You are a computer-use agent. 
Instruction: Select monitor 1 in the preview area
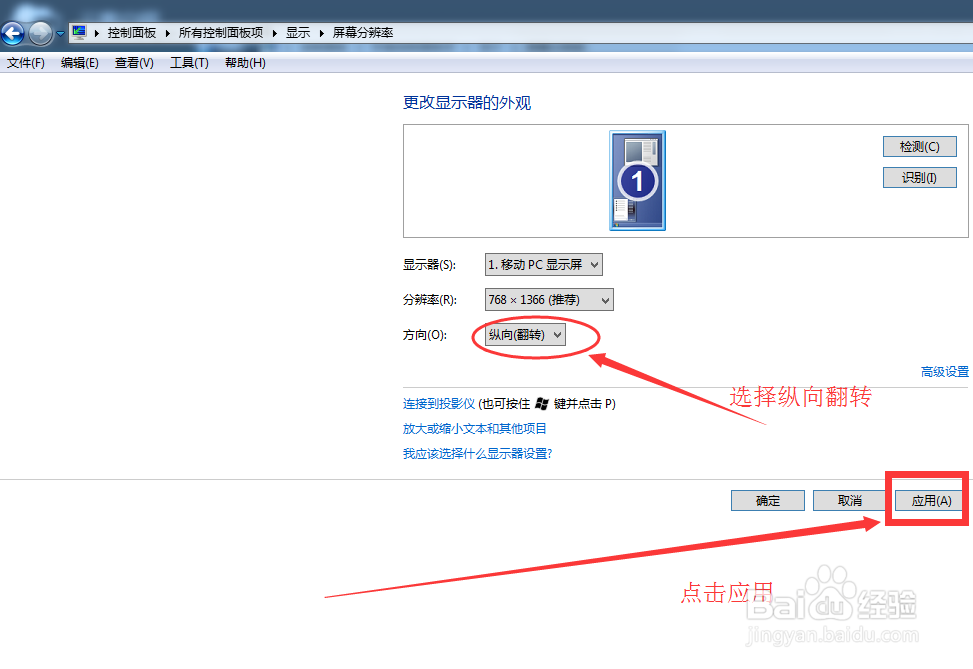(x=636, y=180)
